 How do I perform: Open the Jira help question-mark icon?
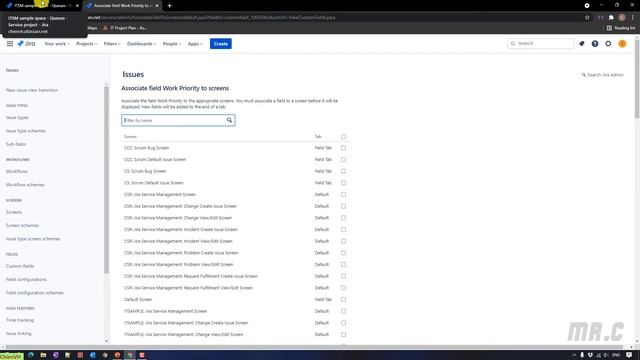click(x=595, y=44)
